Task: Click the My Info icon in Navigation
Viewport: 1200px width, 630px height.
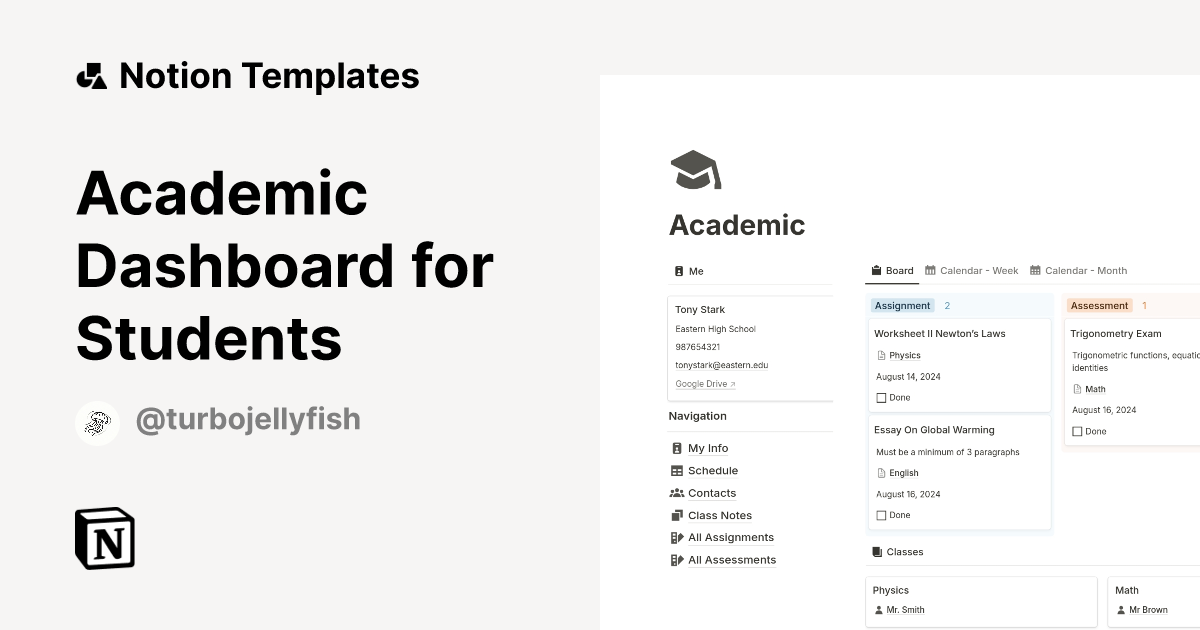Action: click(x=678, y=448)
